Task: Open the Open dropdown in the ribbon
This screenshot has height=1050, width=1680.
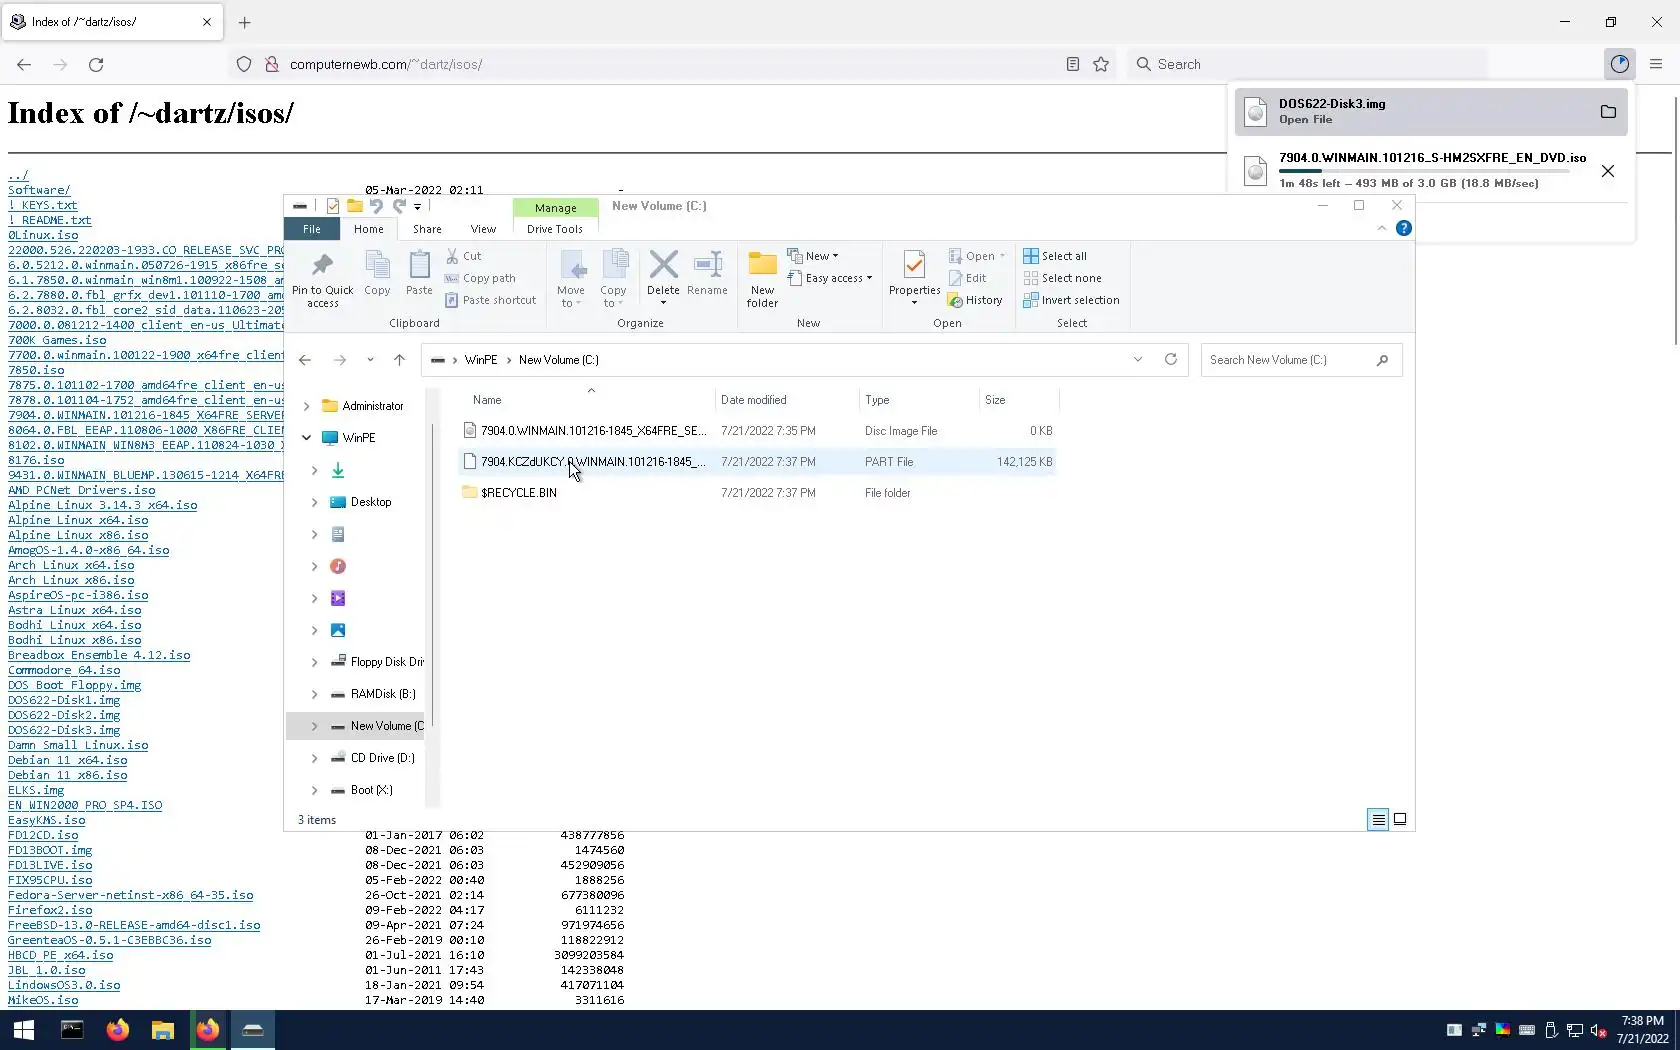Action: pyautogui.click(x=976, y=256)
